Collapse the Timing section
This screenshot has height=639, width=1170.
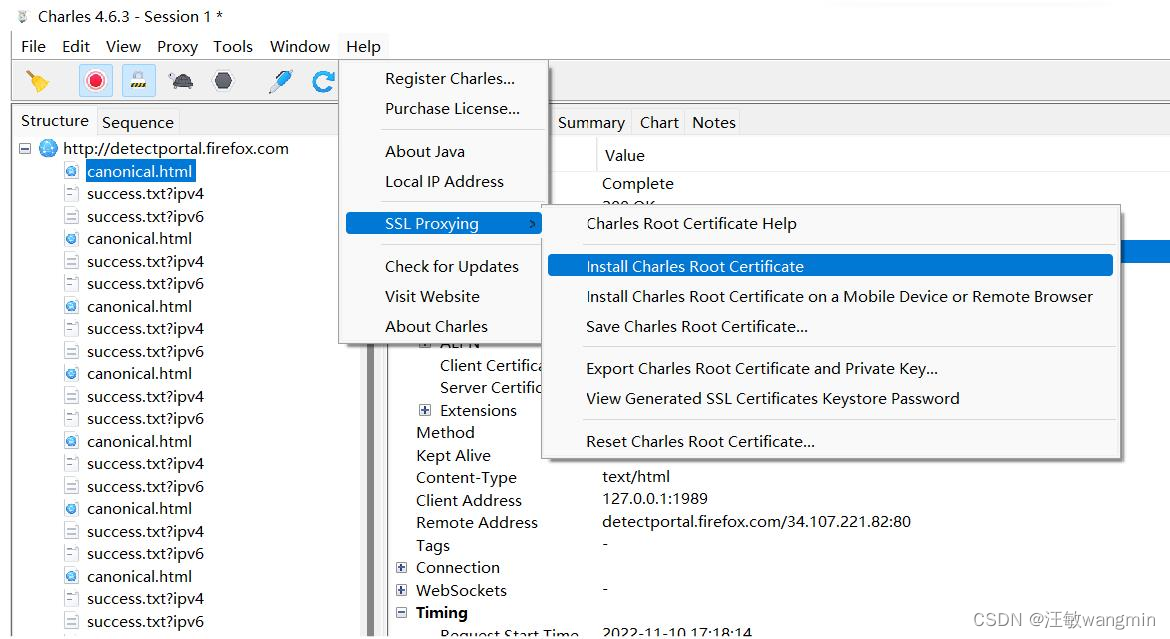click(401, 612)
